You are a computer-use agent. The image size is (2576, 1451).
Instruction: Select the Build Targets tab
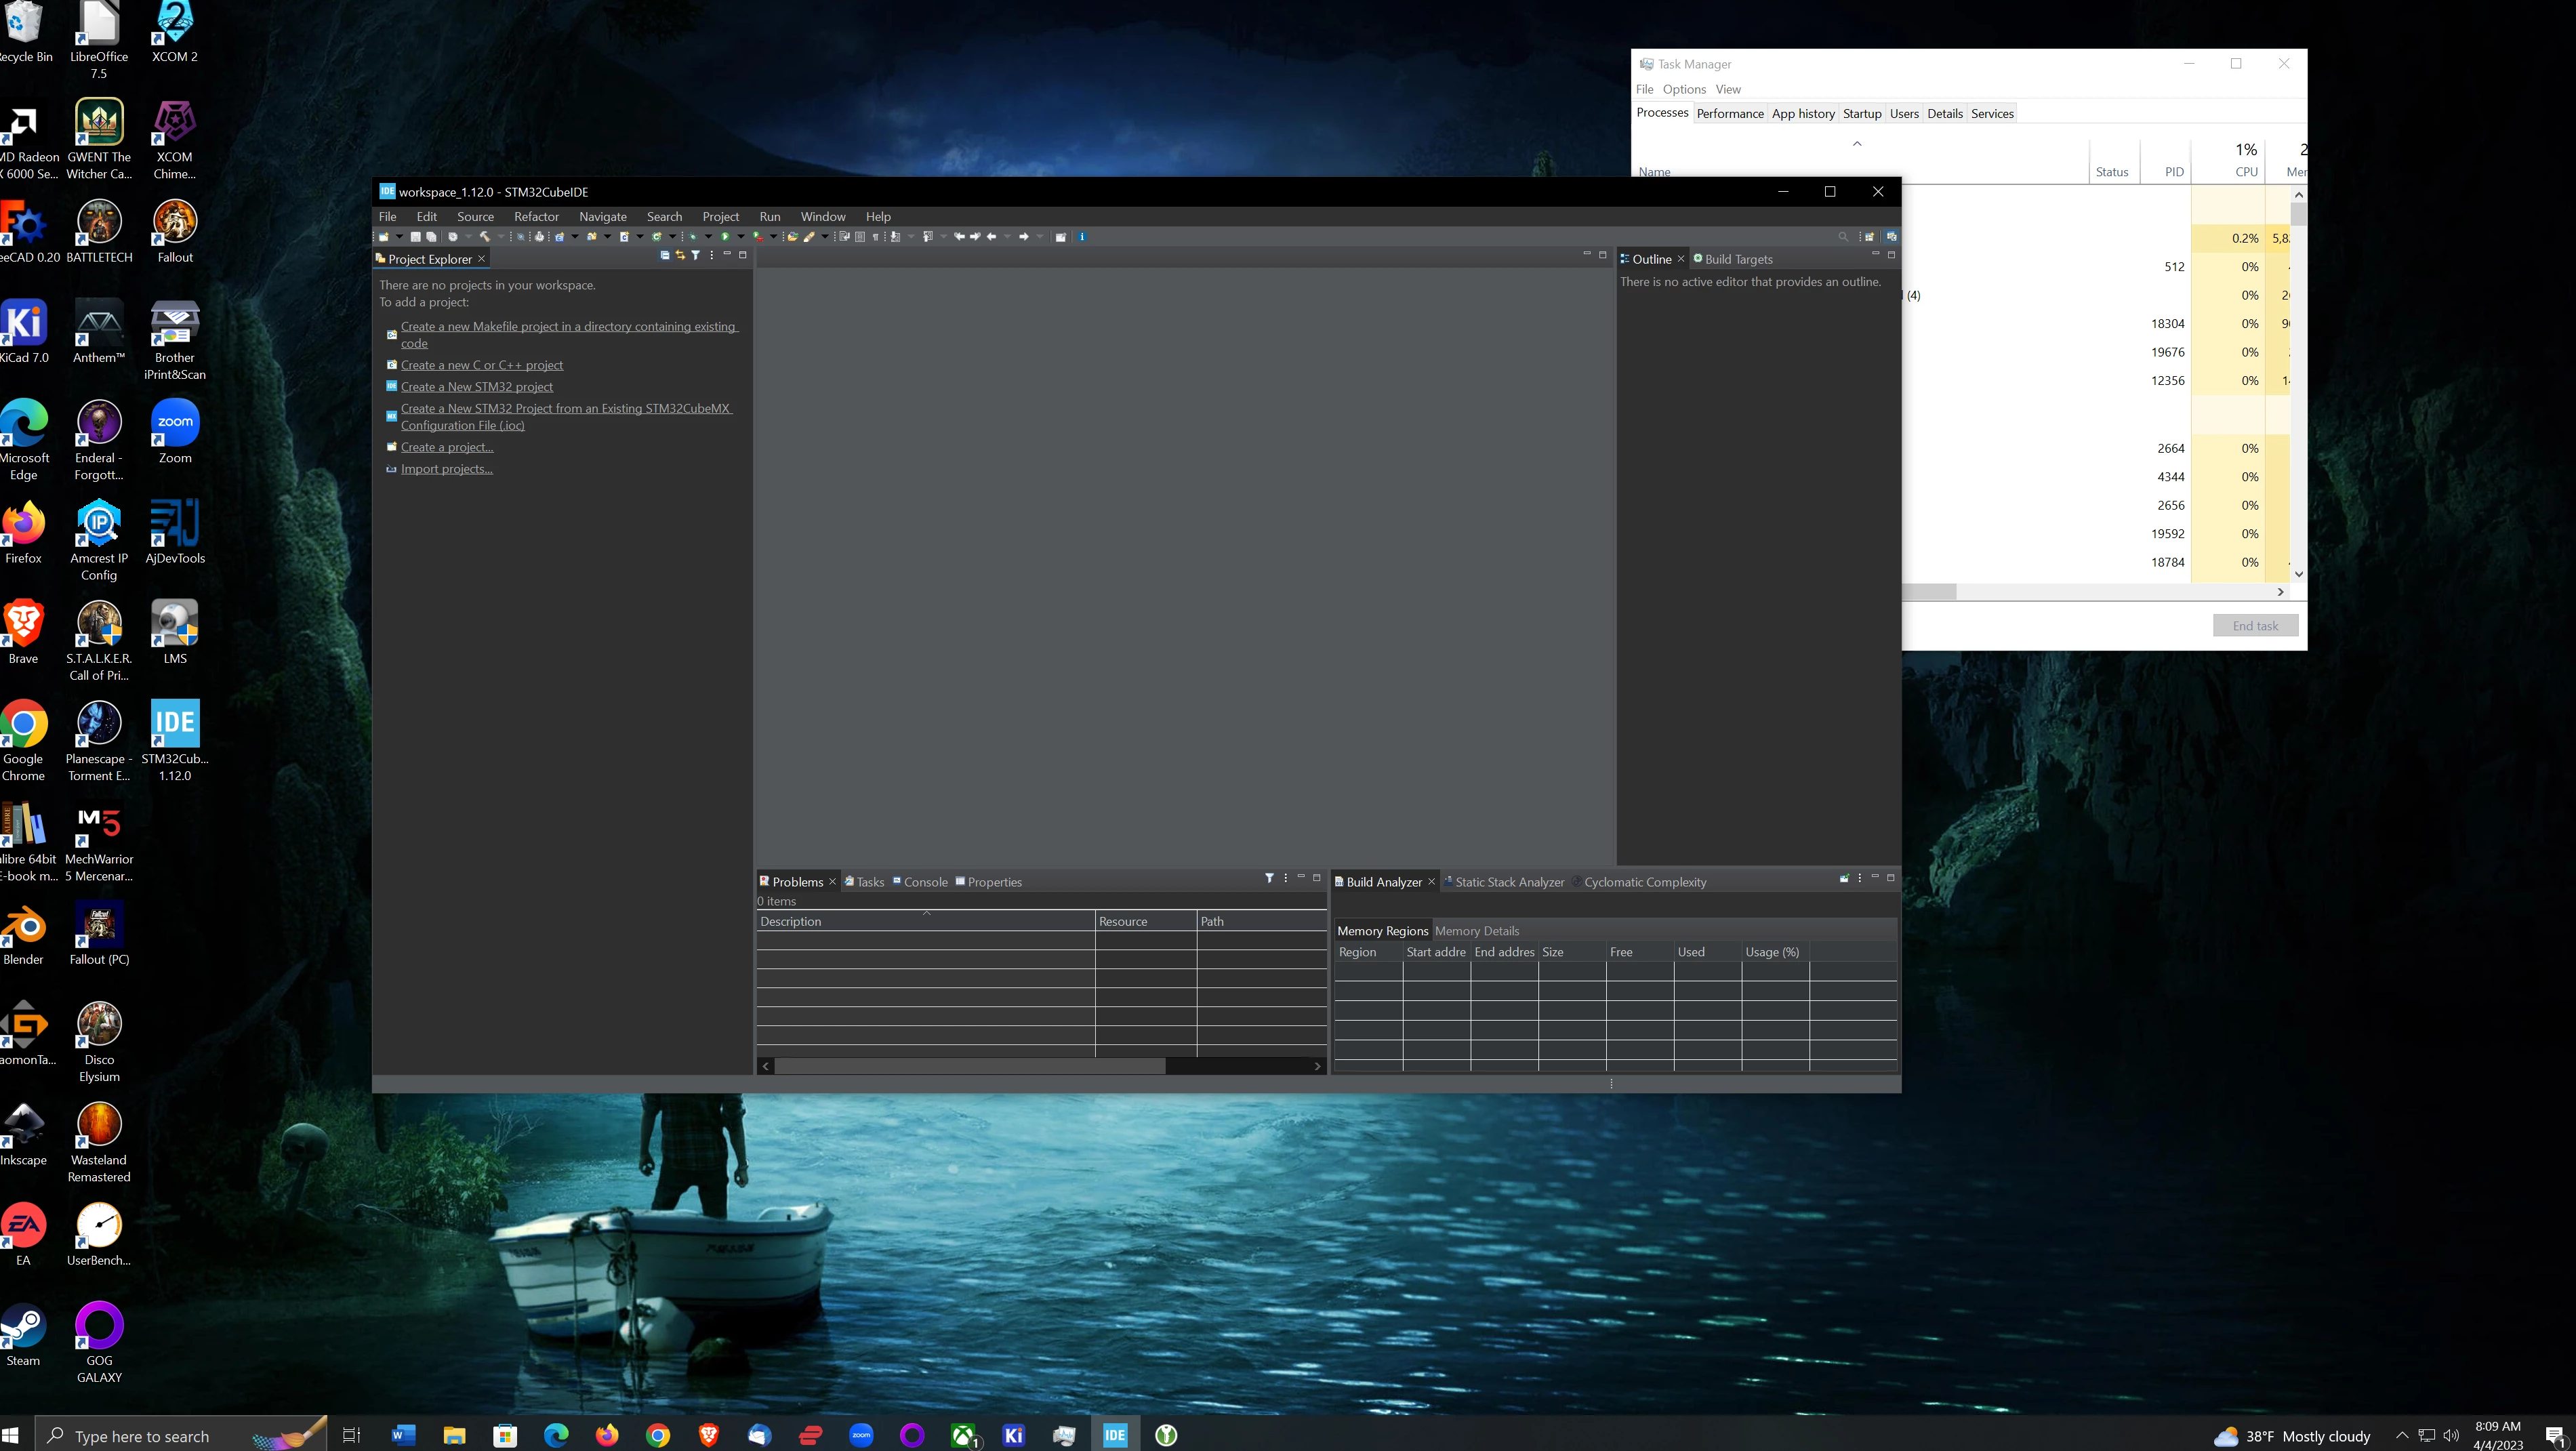point(1733,259)
